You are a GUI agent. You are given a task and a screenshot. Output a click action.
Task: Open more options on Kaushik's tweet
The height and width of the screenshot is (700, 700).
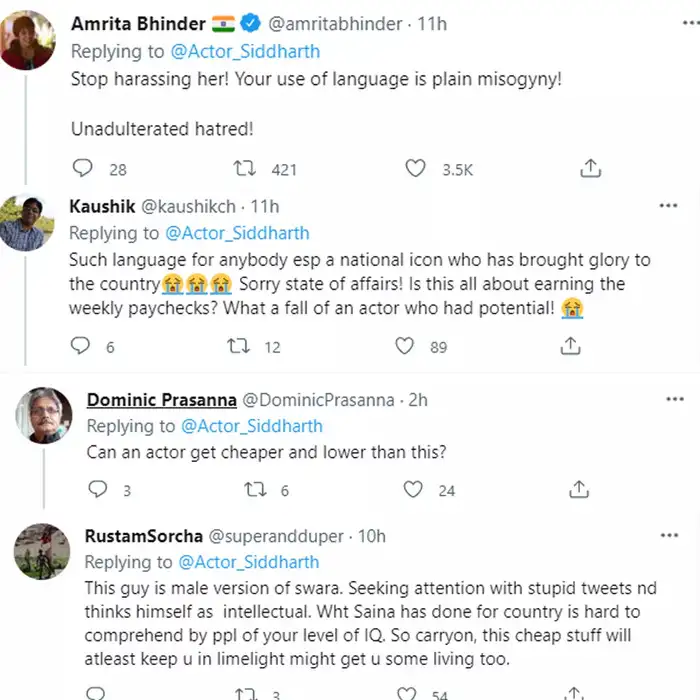(668, 206)
